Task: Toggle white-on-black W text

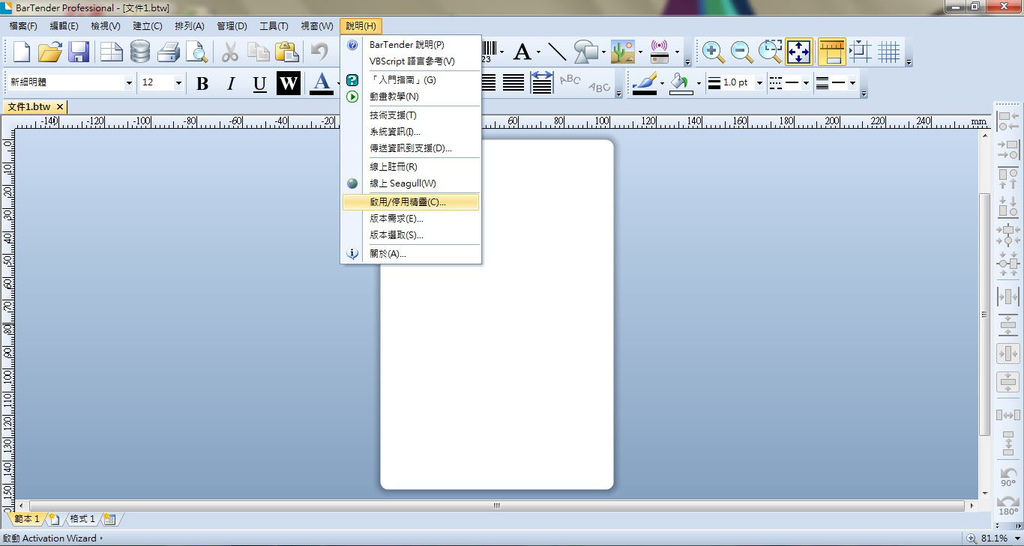Action: coord(288,83)
